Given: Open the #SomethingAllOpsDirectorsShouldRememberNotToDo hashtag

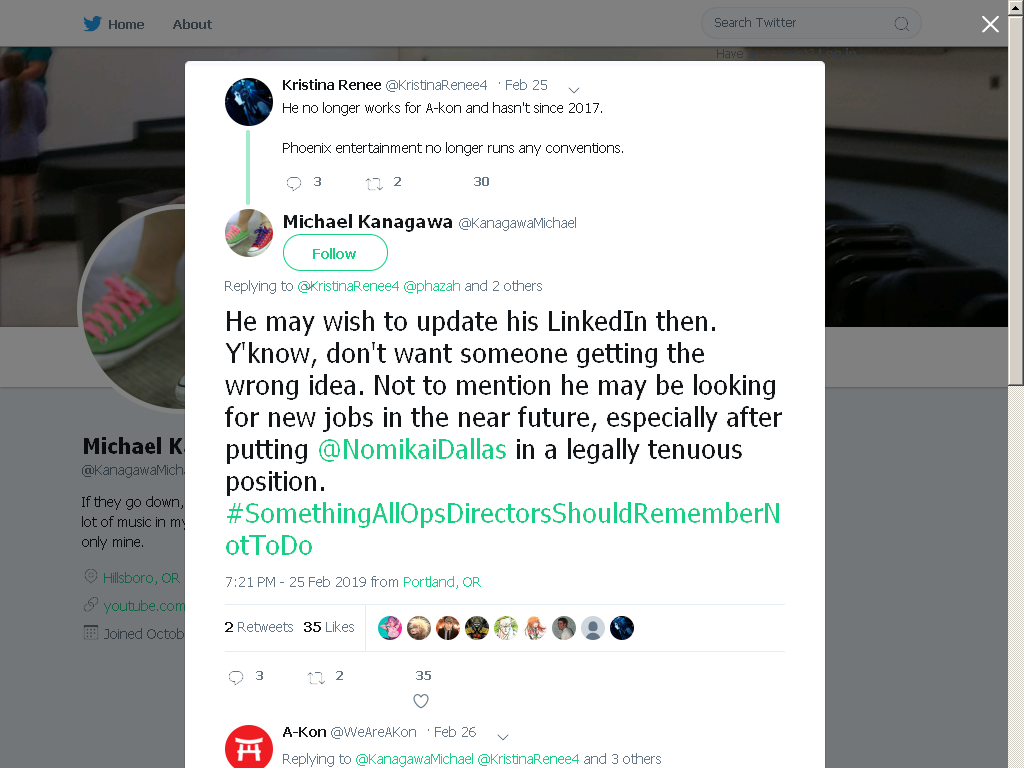Looking at the screenshot, I should tap(503, 529).
